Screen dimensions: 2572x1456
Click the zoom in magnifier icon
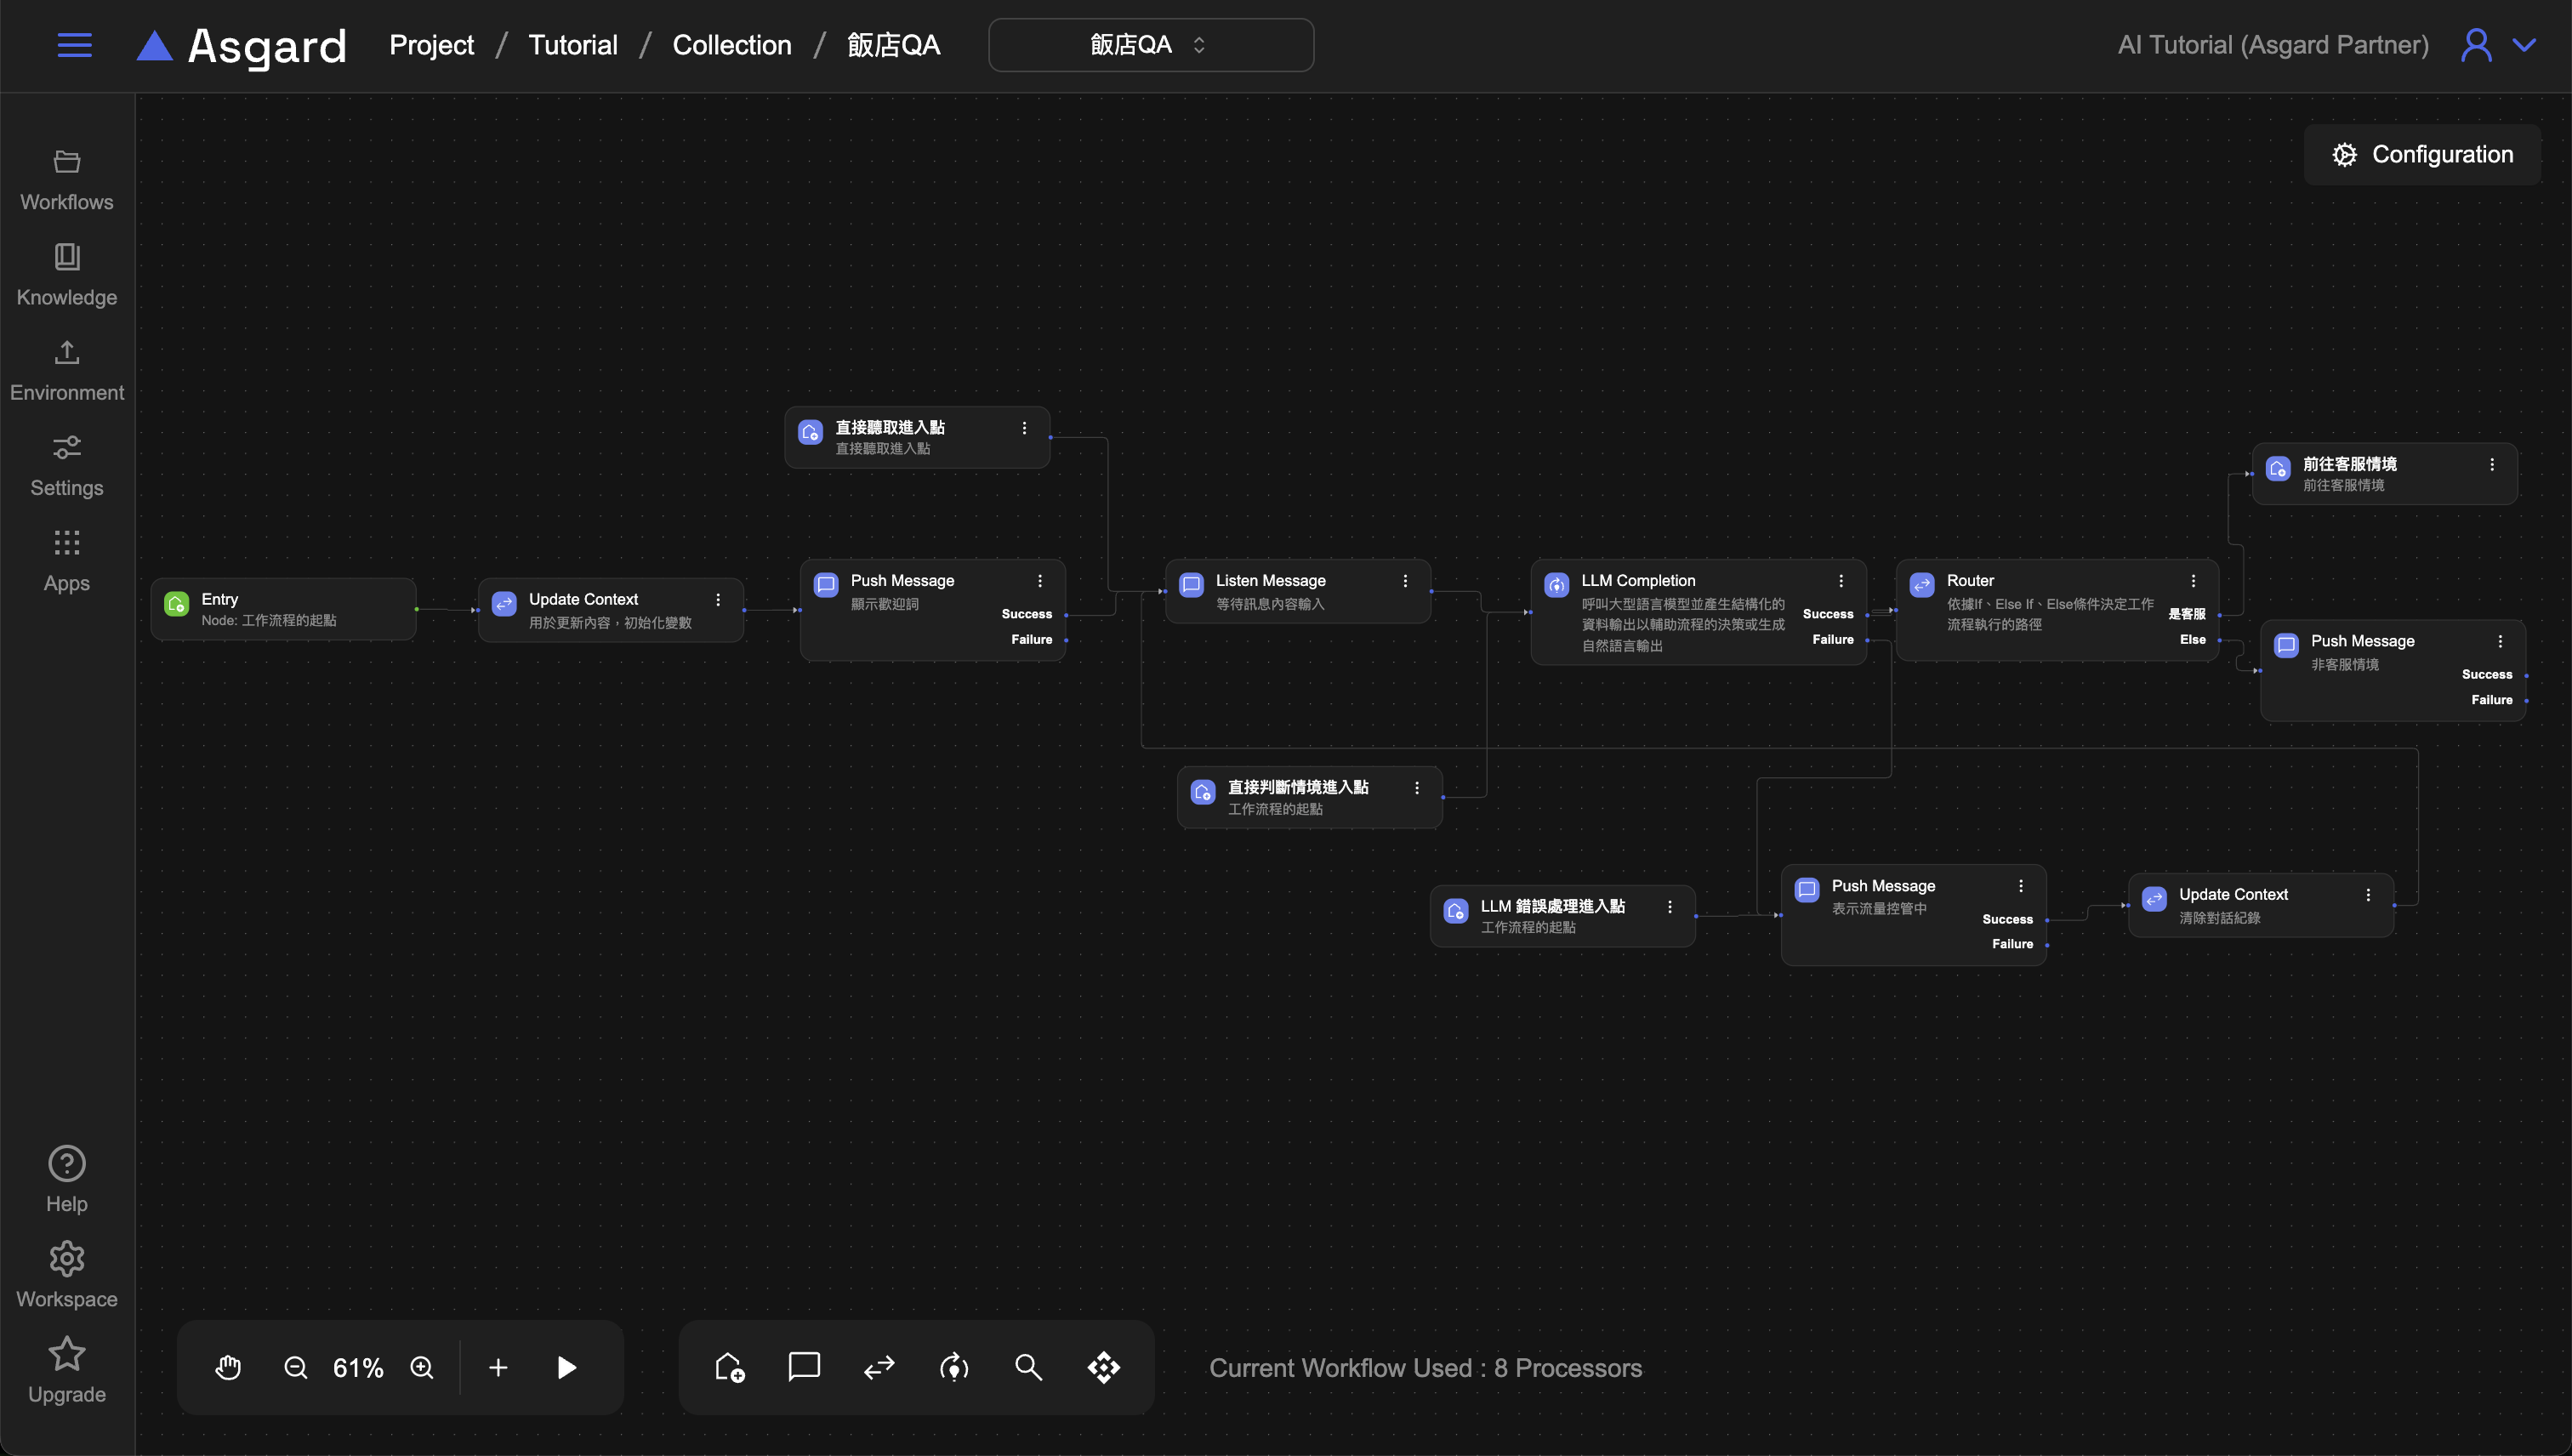pyautogui.click(x=422, y=1367)
